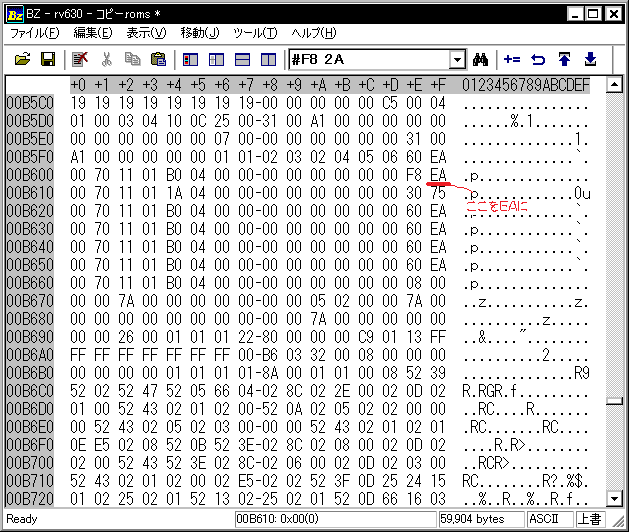Click the '+0' column header
The image size is (629, 532).
point(78,85)
